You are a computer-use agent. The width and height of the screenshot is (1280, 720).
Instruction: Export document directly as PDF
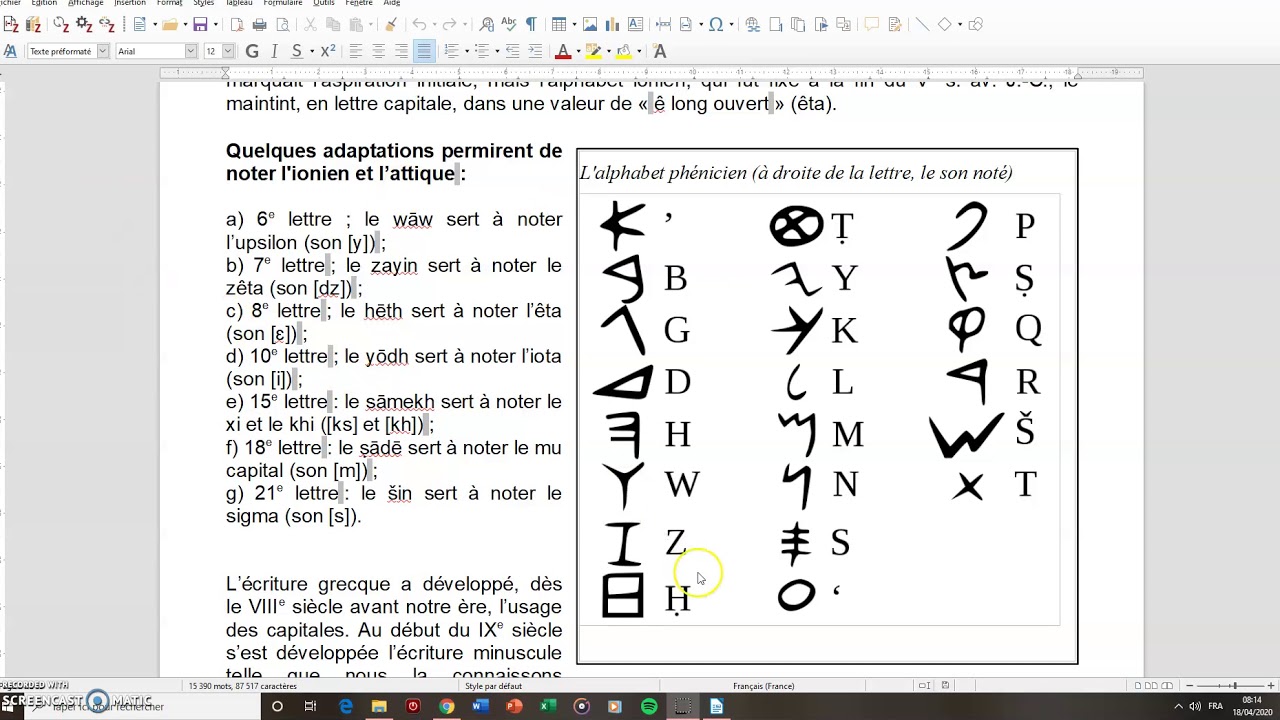[x=238, y=24]
